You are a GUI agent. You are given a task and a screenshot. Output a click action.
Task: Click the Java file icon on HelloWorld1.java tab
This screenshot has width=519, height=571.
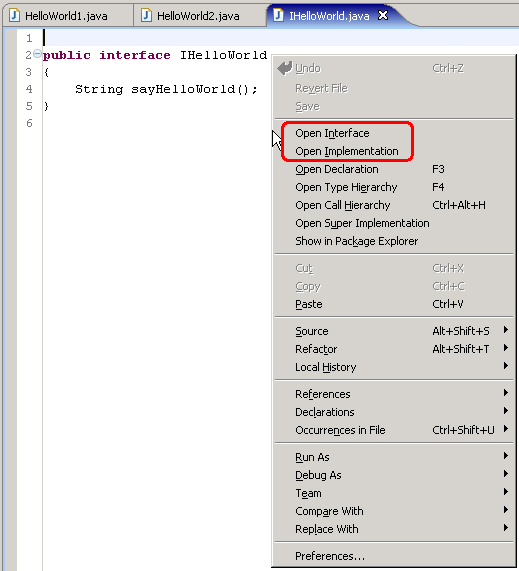point(15,16)
